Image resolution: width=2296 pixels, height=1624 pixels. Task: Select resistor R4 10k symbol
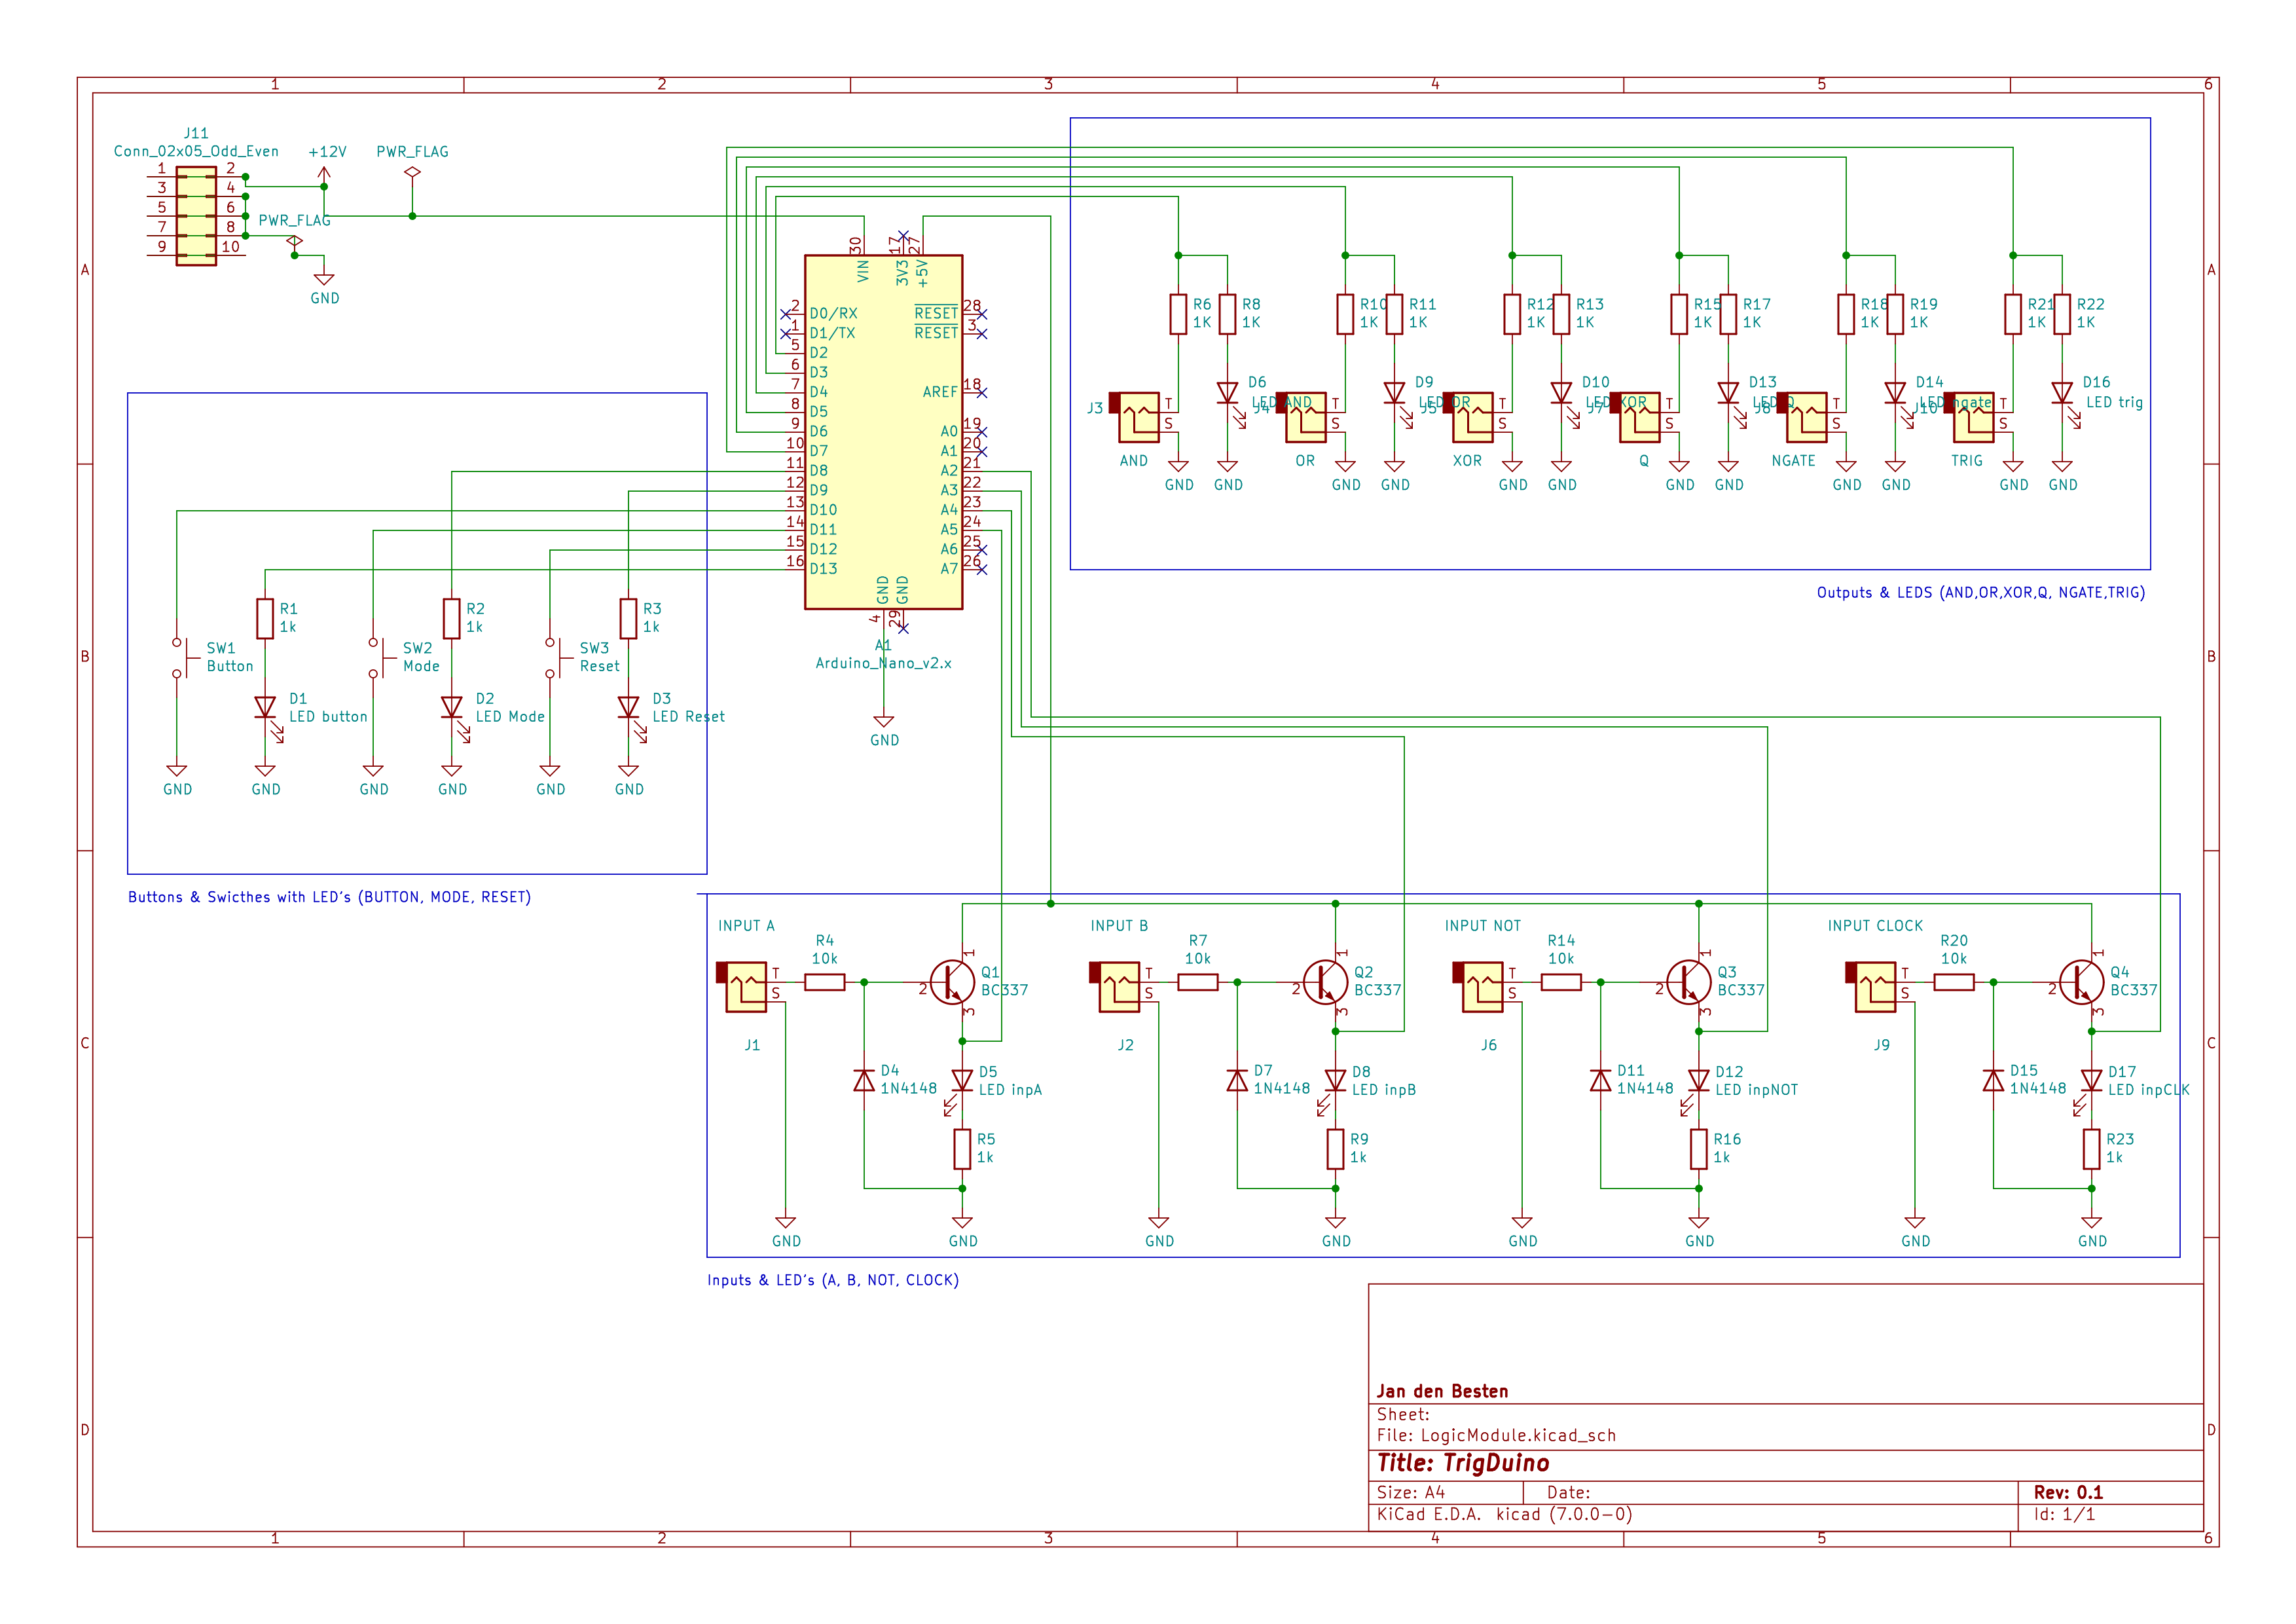click(824, 982)
